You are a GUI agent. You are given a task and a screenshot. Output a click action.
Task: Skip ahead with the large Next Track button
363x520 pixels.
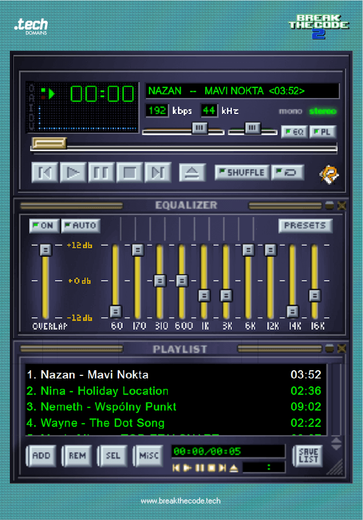[158, 172]
